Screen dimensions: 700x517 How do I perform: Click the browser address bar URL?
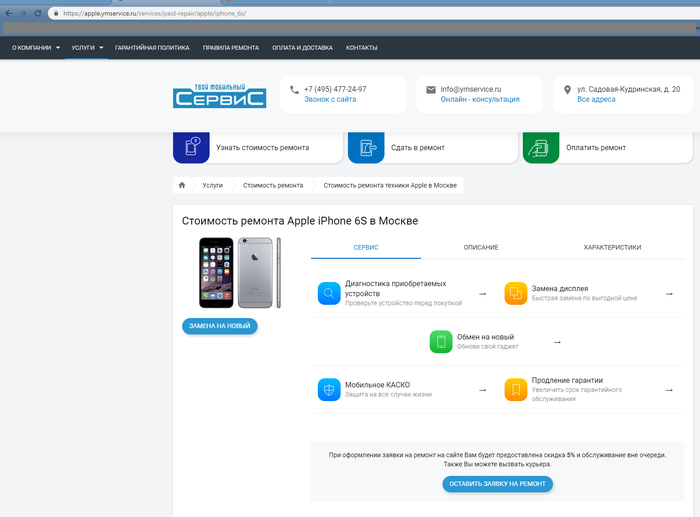160,14
